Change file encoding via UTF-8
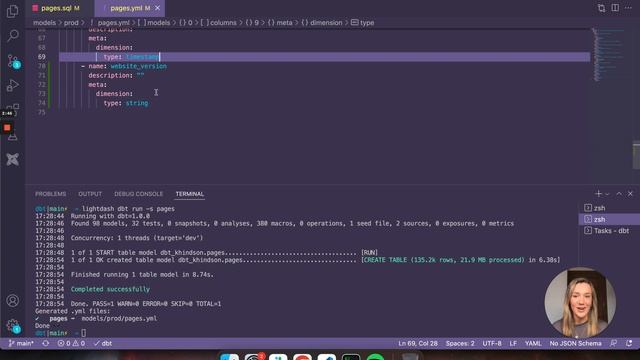Viewport: 640px width, 360px height. (492, 344)
